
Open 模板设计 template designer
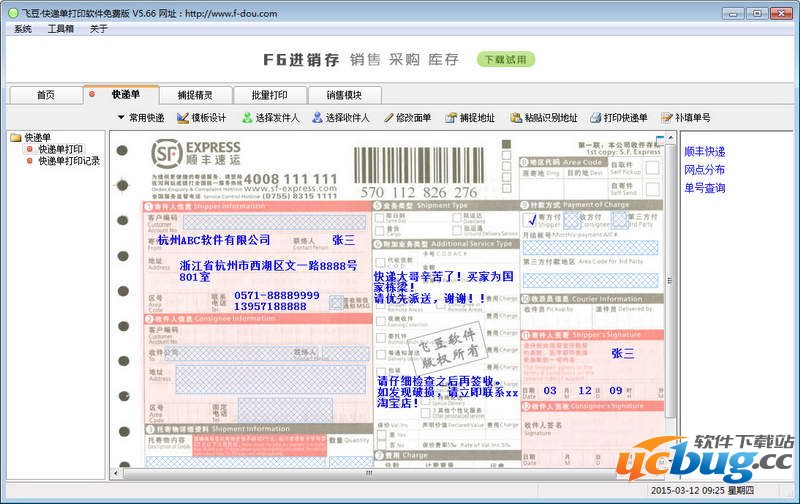click(x=202, y=118)
